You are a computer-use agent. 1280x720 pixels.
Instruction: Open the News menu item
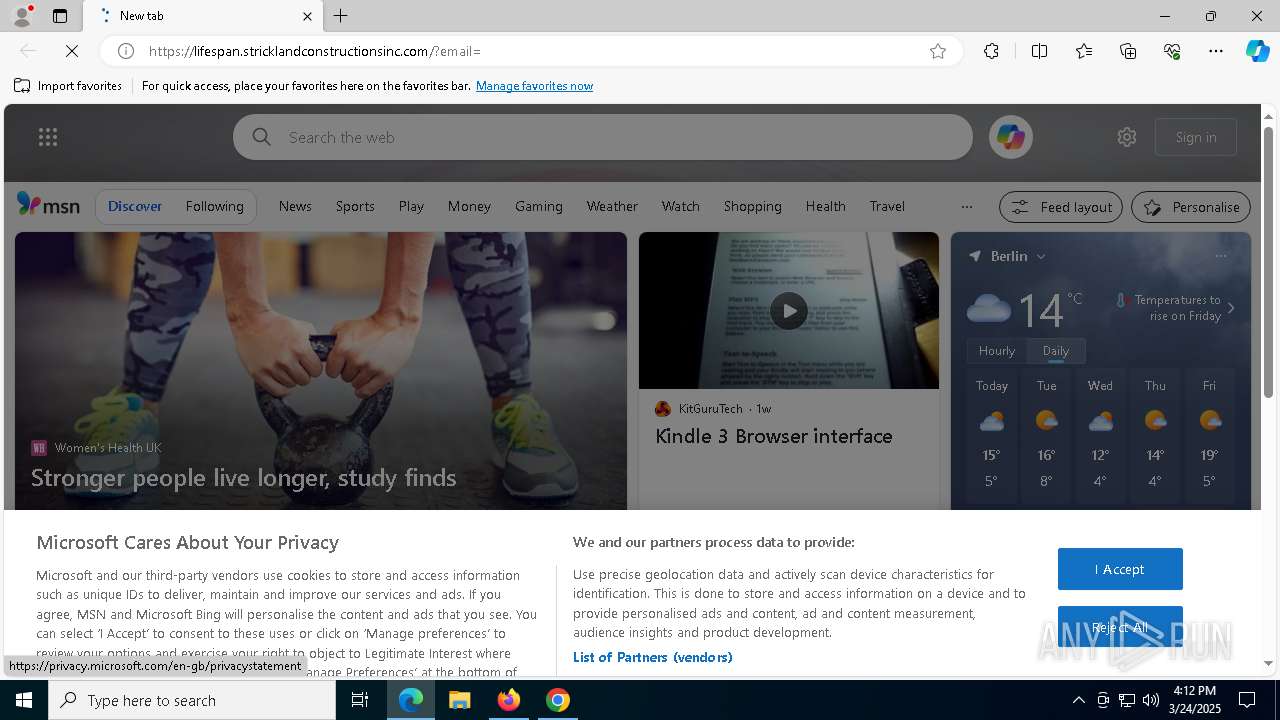tap(295, 206)
